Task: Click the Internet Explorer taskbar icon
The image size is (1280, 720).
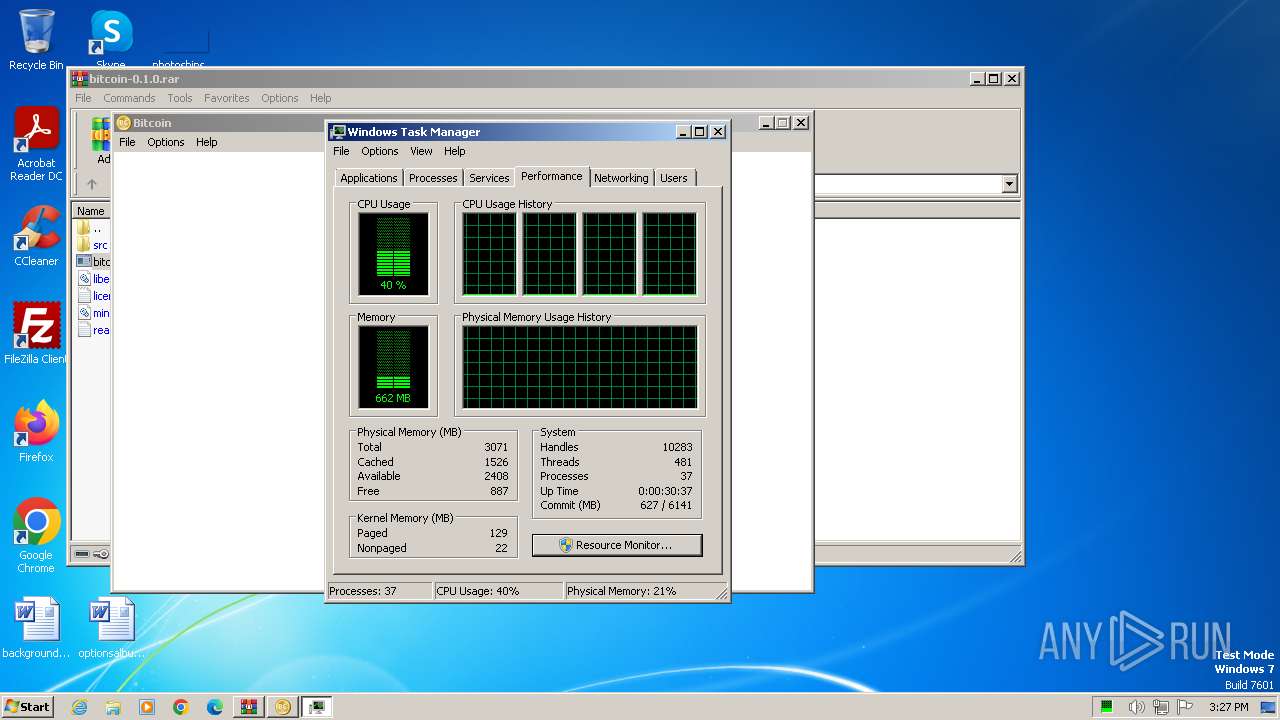Action: click(80, 707)
